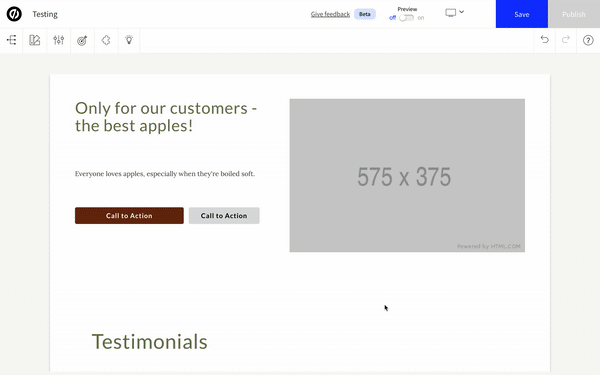The image size is (600, 375).
Task: Open the help question mark icon
Action: click(x=588, y=40)
